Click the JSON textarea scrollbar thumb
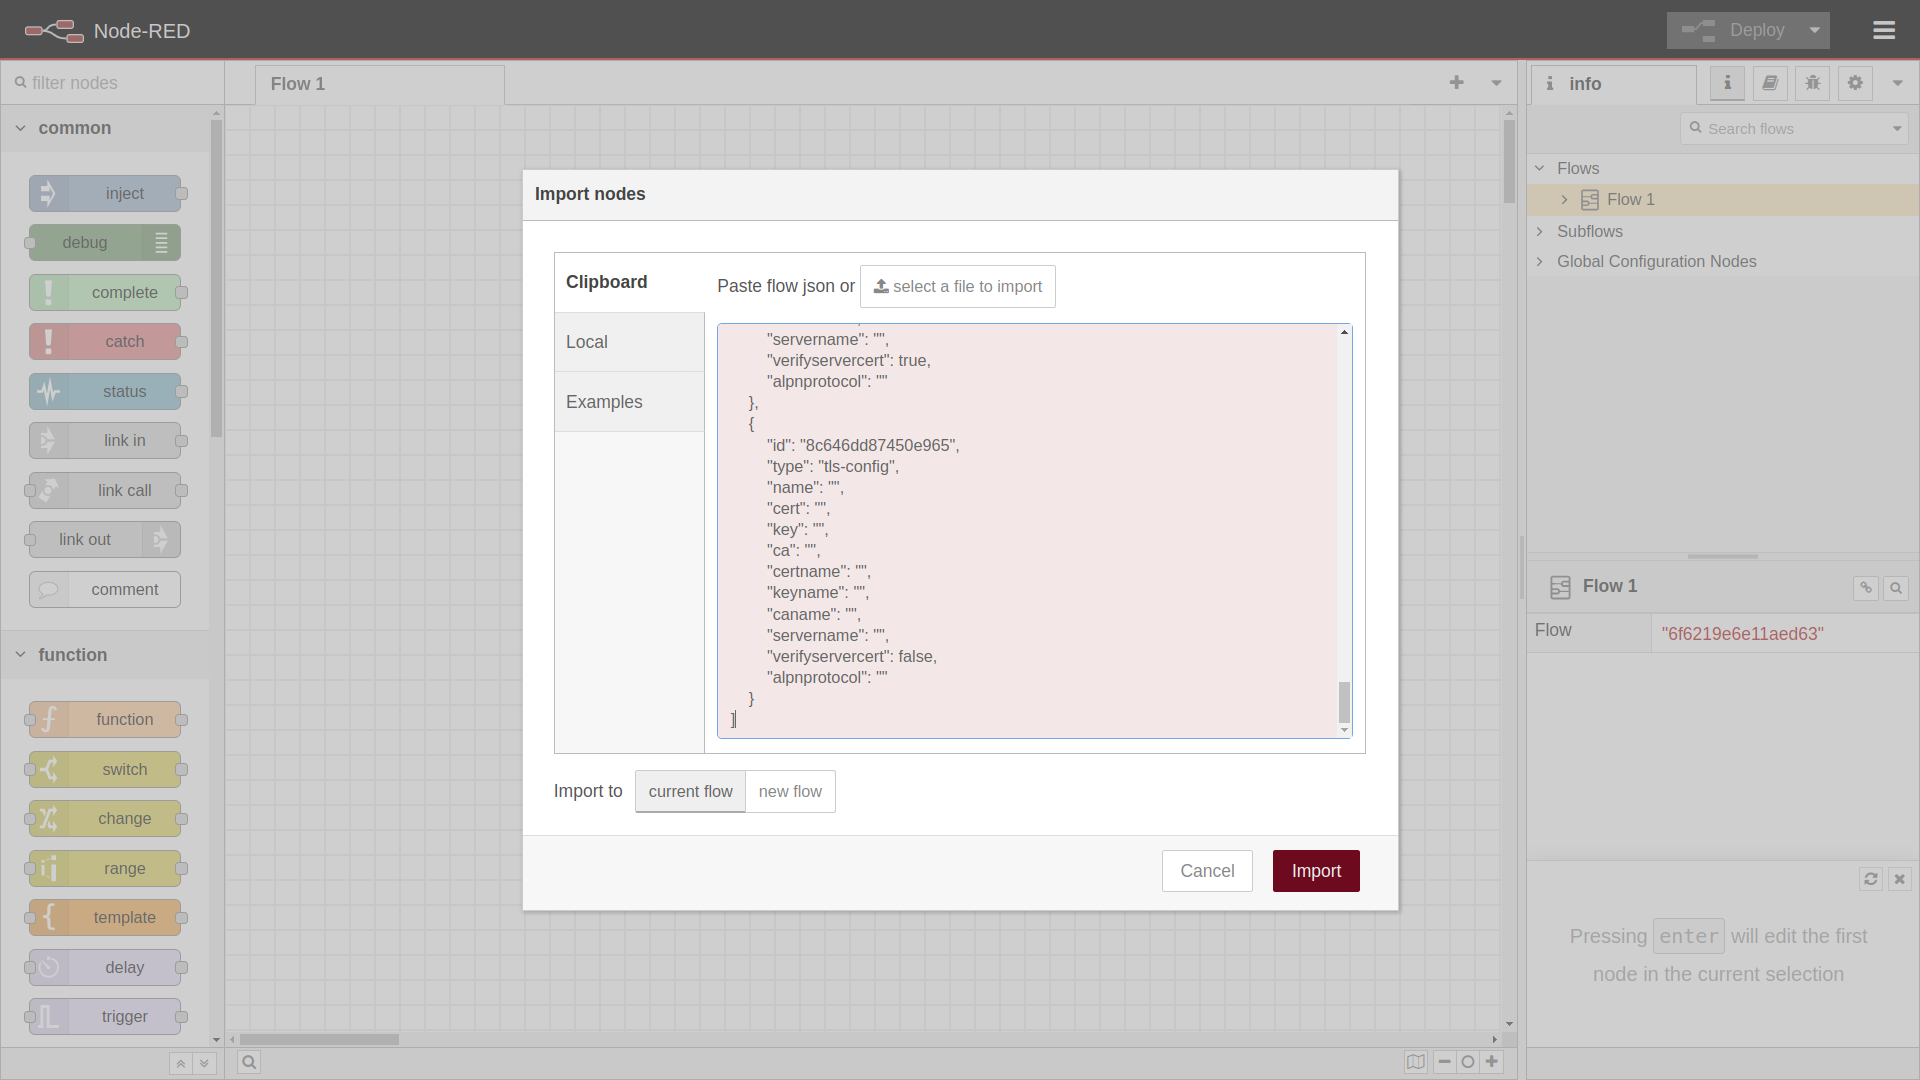 (1344, 702)
